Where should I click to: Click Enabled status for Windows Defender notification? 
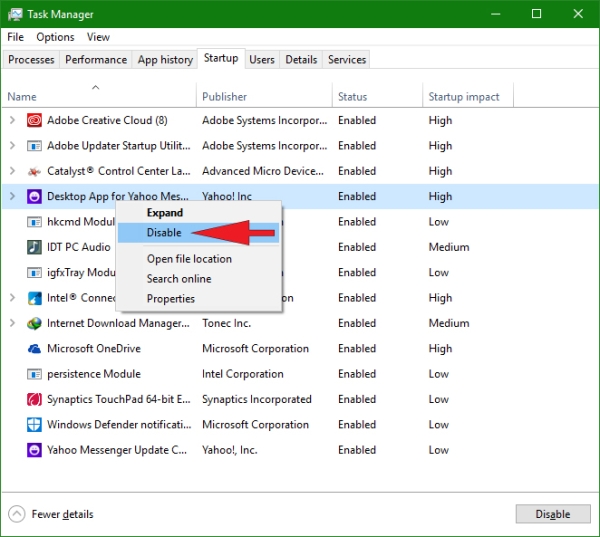click(x=357, y=425)
